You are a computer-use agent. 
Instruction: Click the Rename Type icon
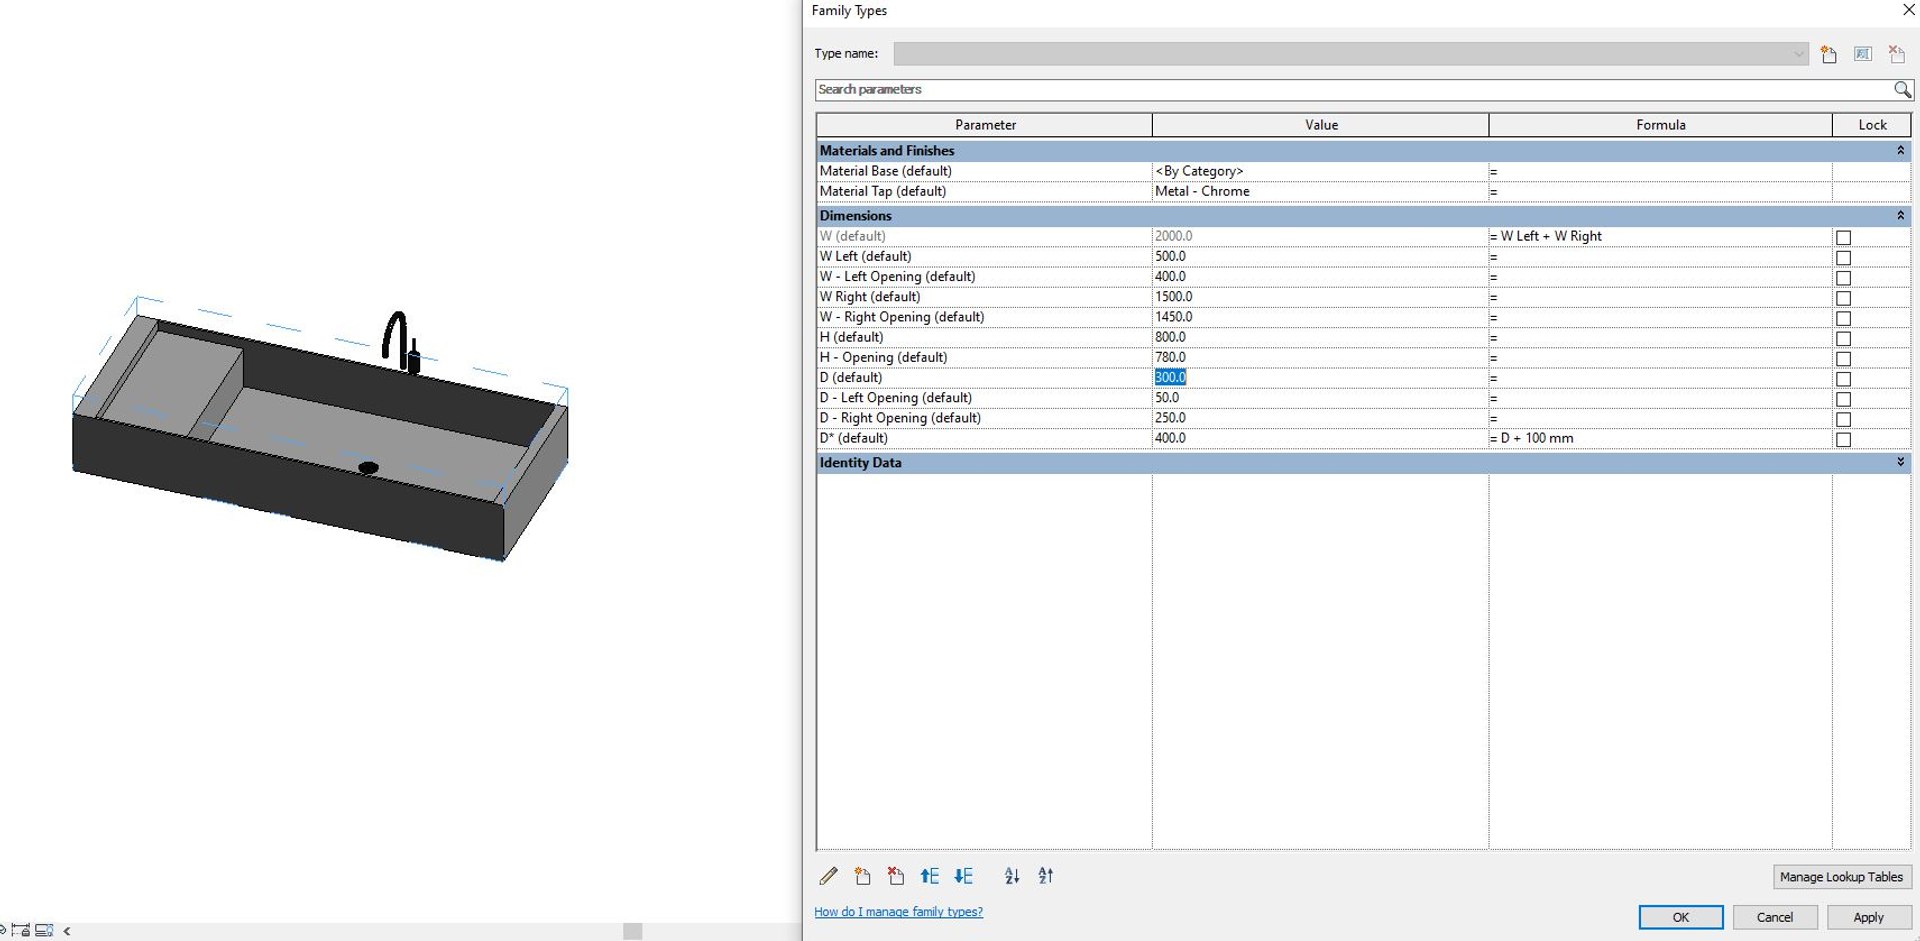coord(1863,54)
